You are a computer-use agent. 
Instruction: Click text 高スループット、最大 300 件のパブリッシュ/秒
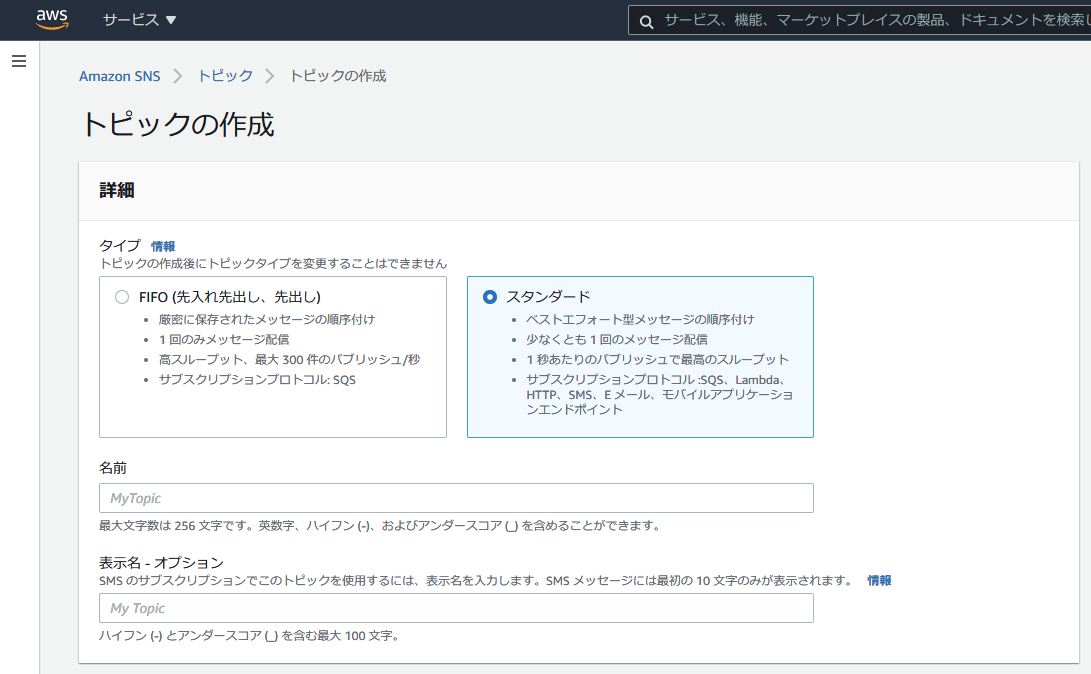pos(289,360)
